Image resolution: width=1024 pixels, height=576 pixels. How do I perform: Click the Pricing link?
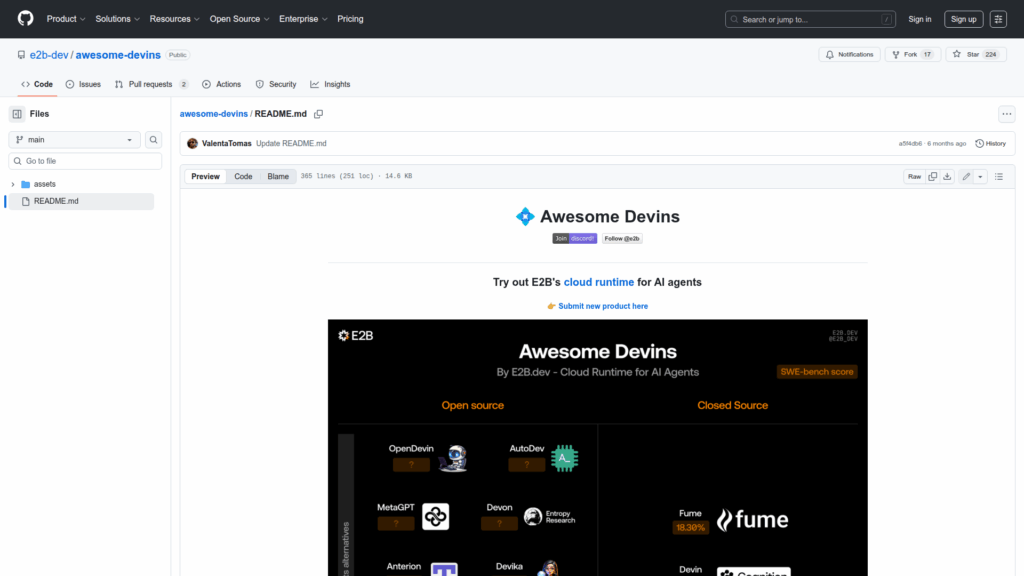pos(350,19)
